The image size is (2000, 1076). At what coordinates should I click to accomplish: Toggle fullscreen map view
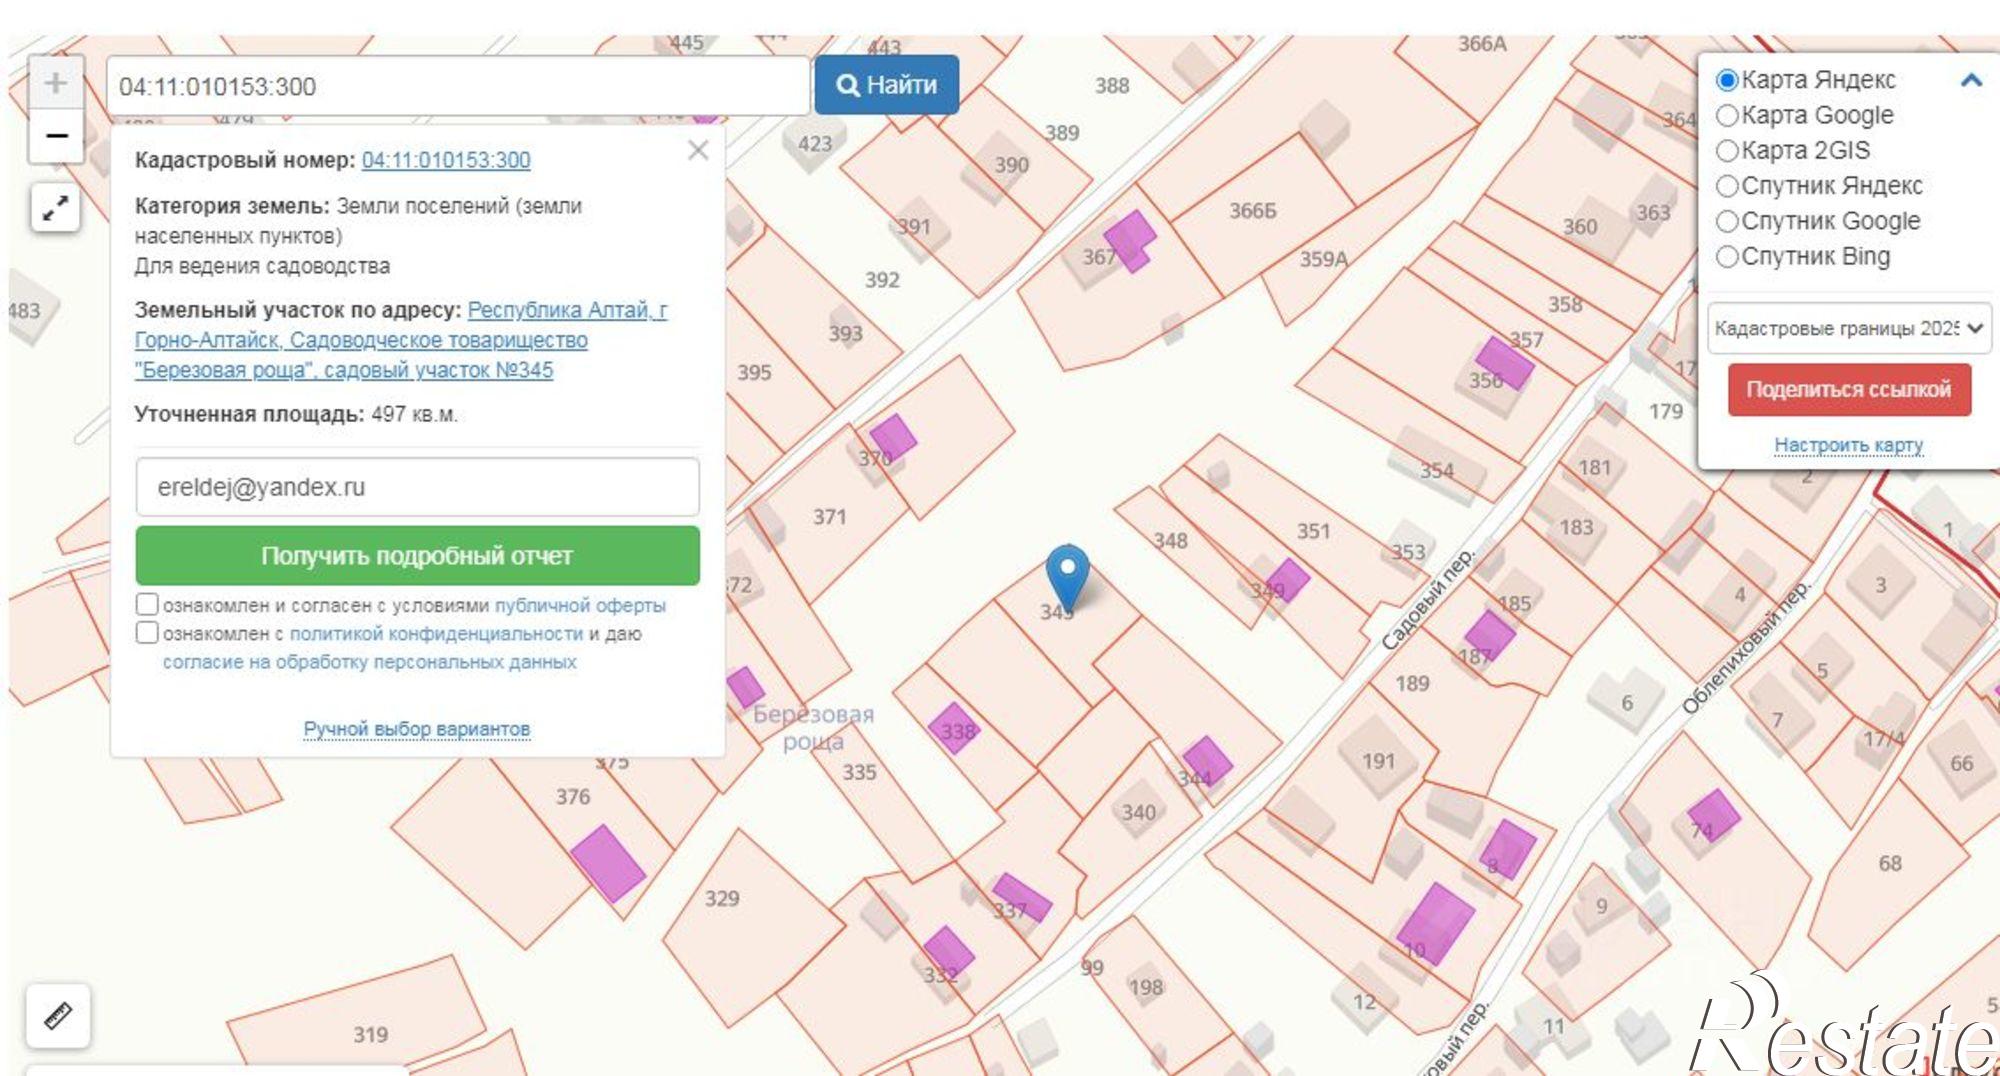coord(56,208)
